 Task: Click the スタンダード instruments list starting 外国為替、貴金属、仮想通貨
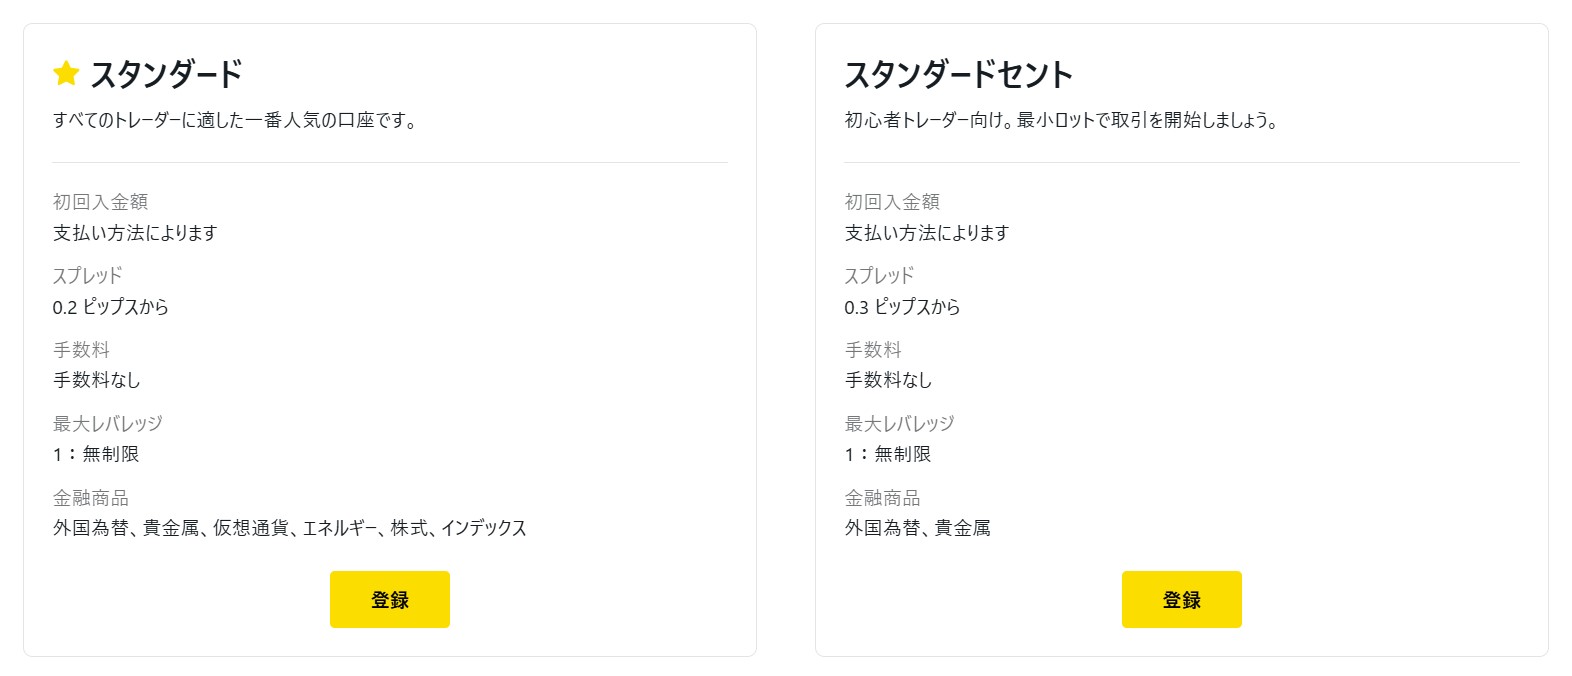coord(290,528)
